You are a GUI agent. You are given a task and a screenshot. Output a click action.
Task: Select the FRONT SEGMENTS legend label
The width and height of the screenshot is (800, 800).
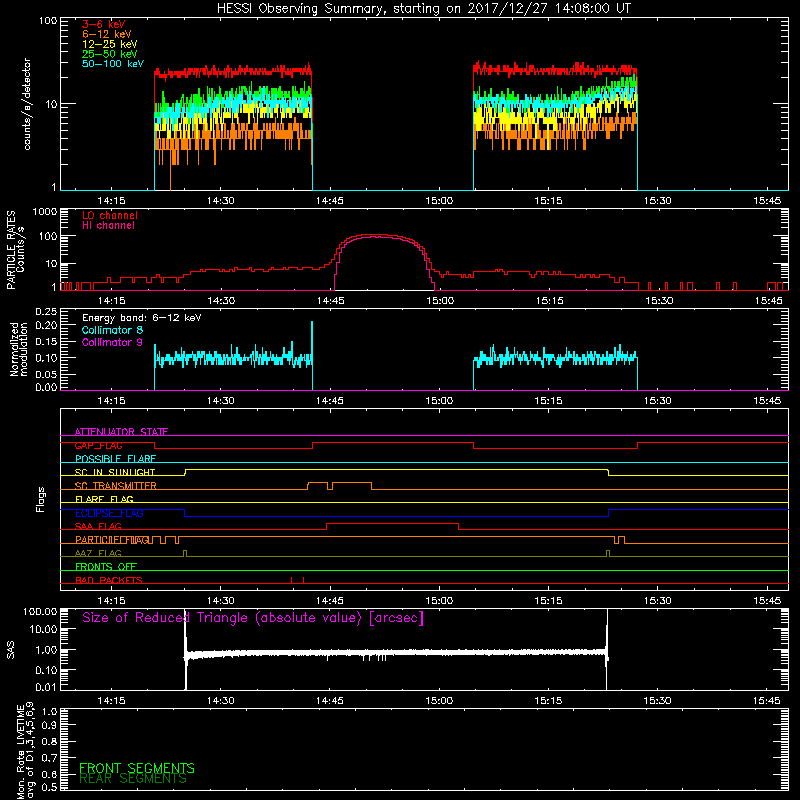(x=137, y=768)
